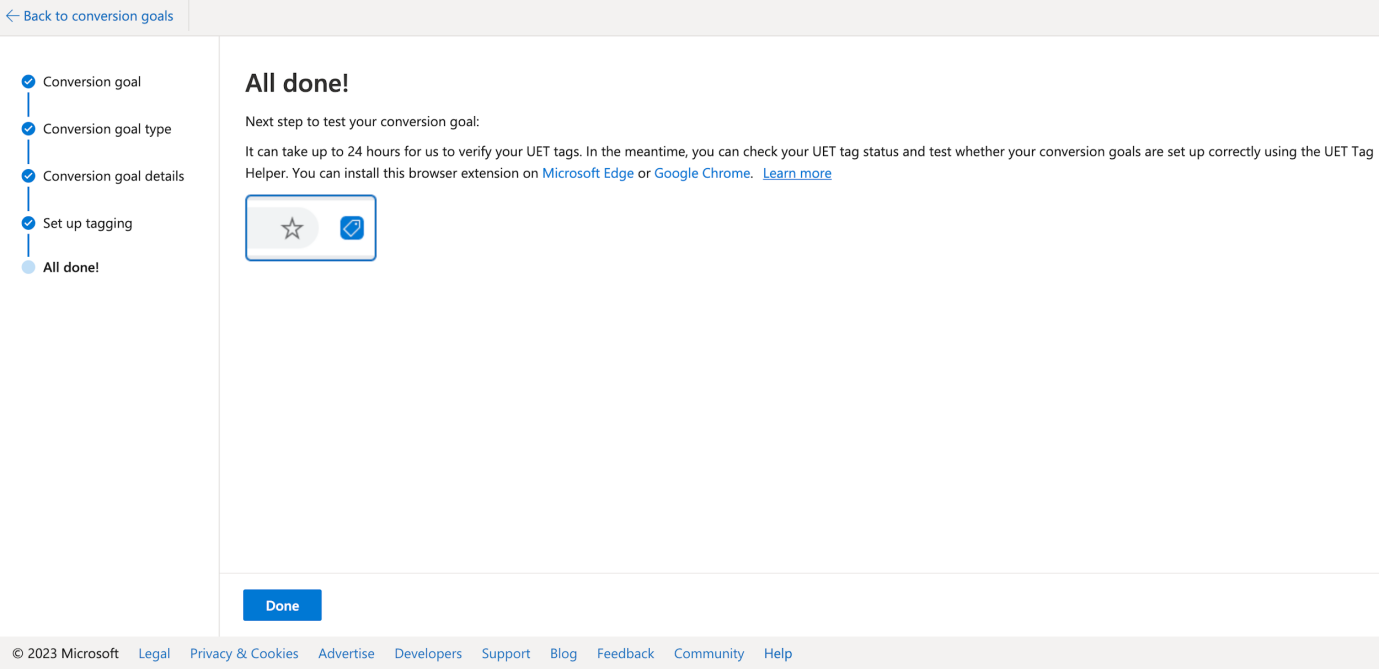Click the star icon in the illustration
Screen dimensions: 1379x669
292,229
